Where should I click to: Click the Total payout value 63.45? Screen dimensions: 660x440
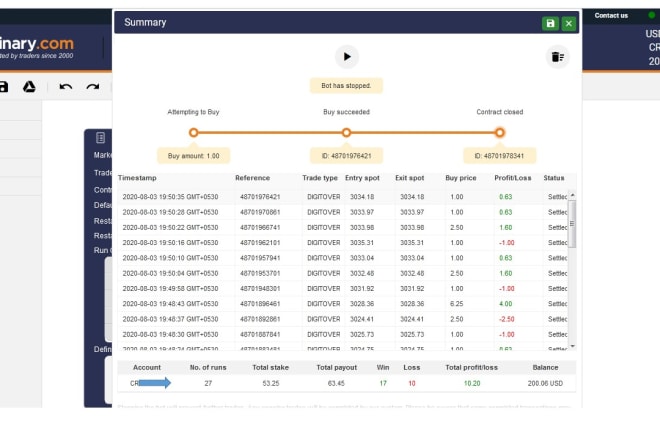[336, 384]
